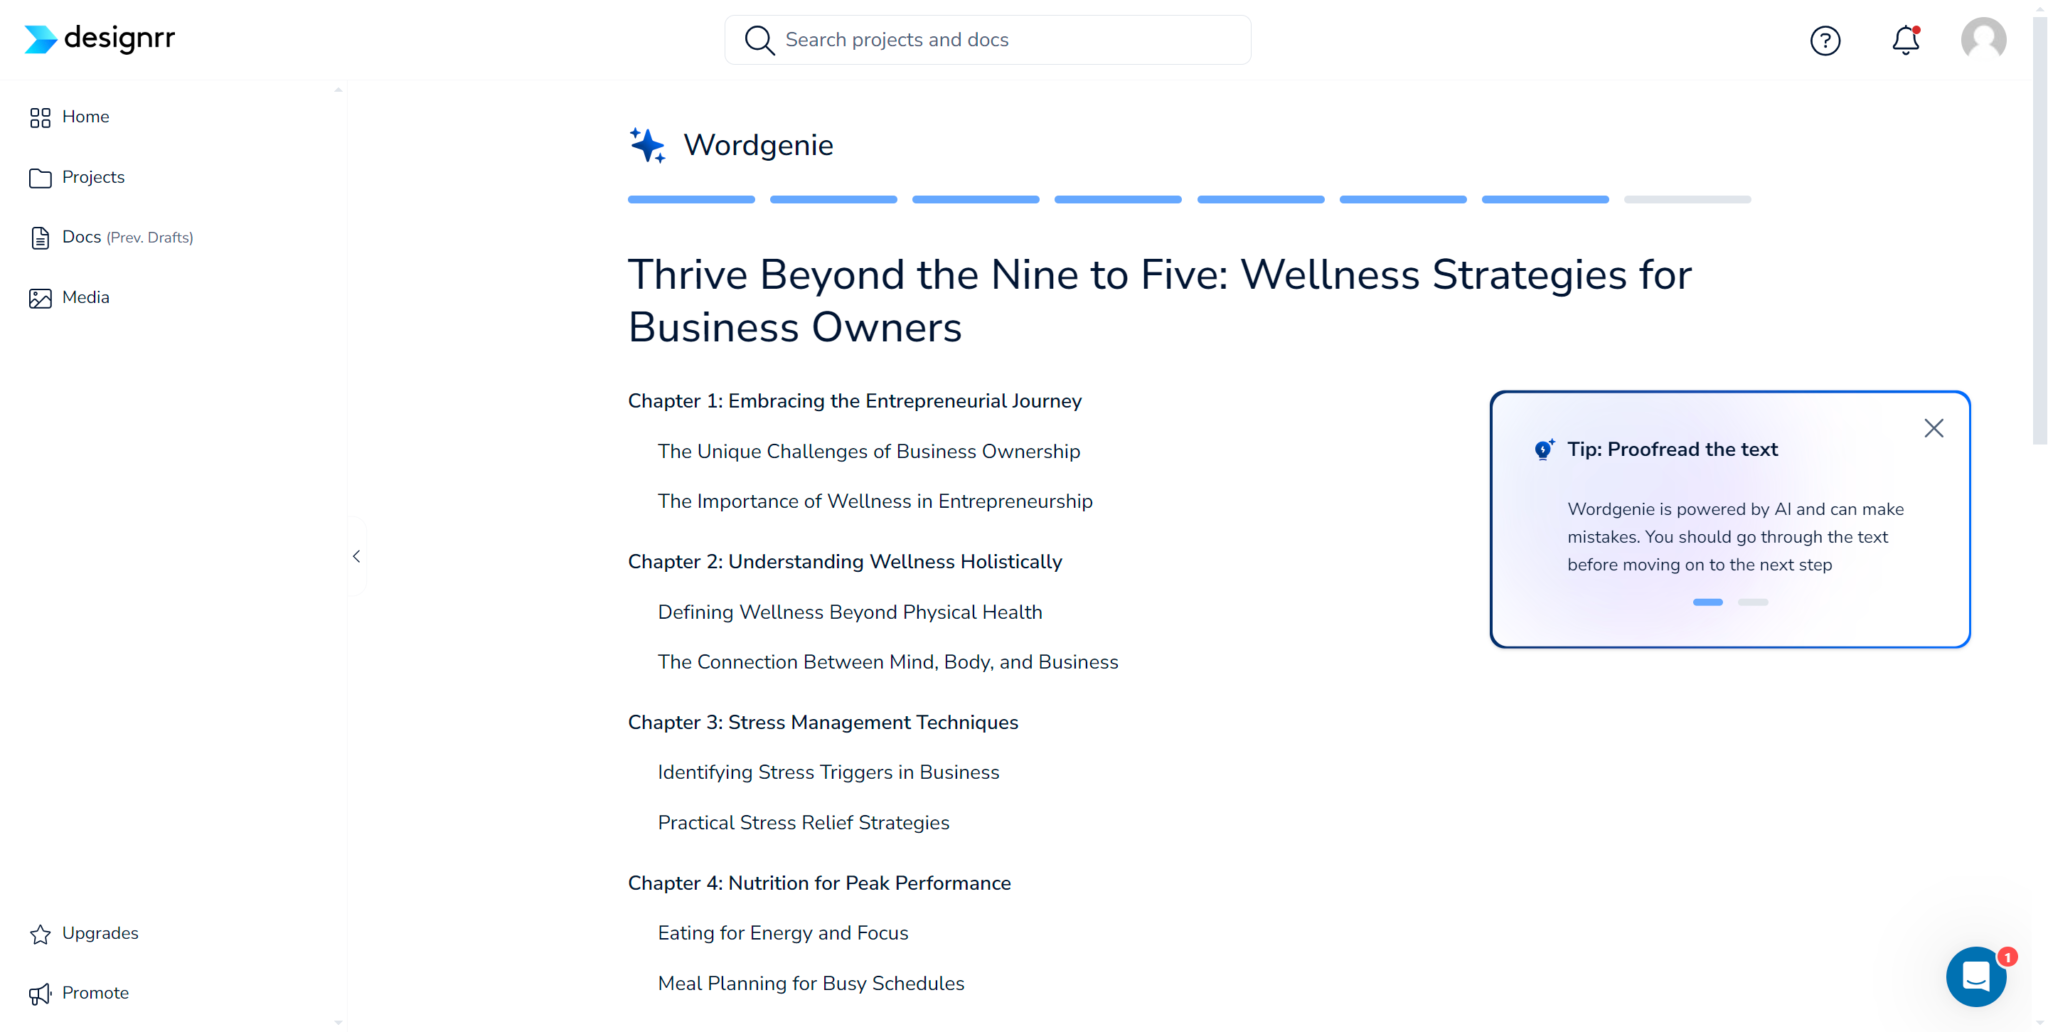The width and height of the screenshot is (2048, 1032).
Task: Click the designrr logo
Action: click(x=100, y=39)
